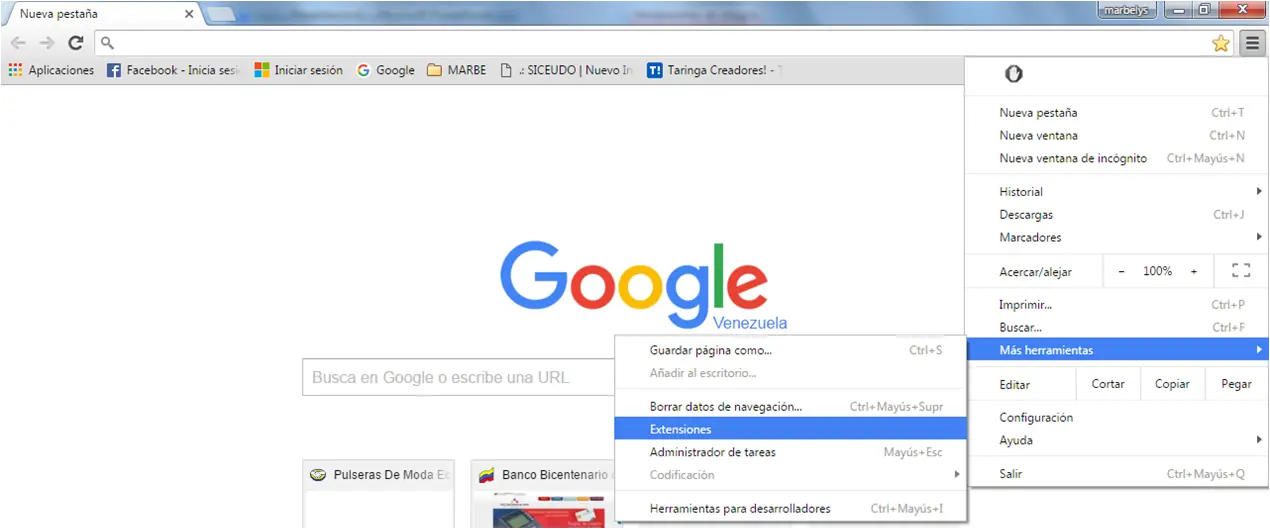1270x529 pixels.
Task: Open the Pulseras De Moda thumbnail
Action: coord(379,494)
